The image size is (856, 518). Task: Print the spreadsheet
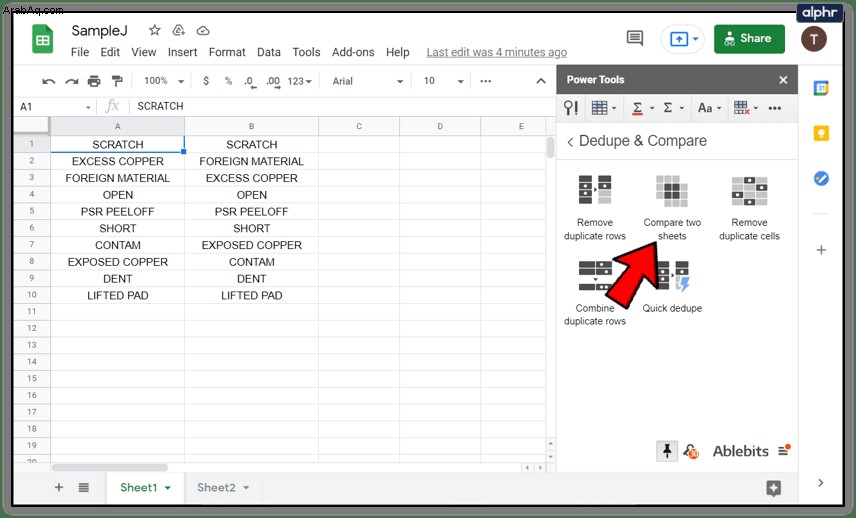pos(94,81)
